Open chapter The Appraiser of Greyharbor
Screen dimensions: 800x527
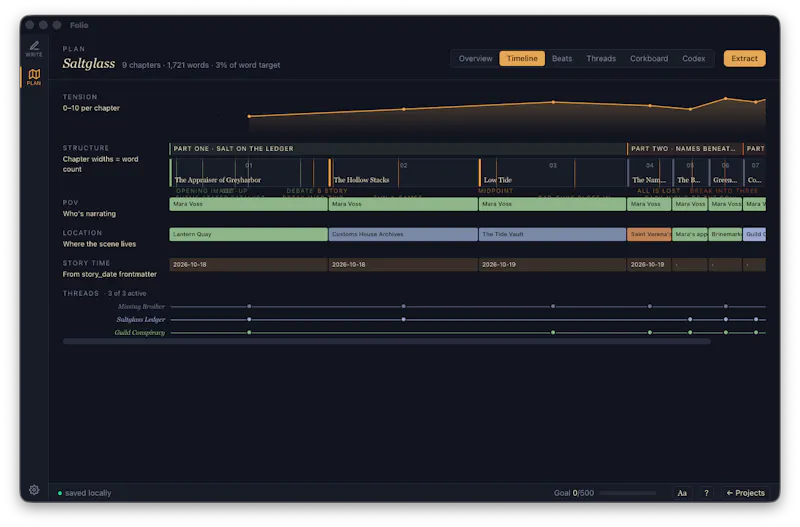point(248,172)
